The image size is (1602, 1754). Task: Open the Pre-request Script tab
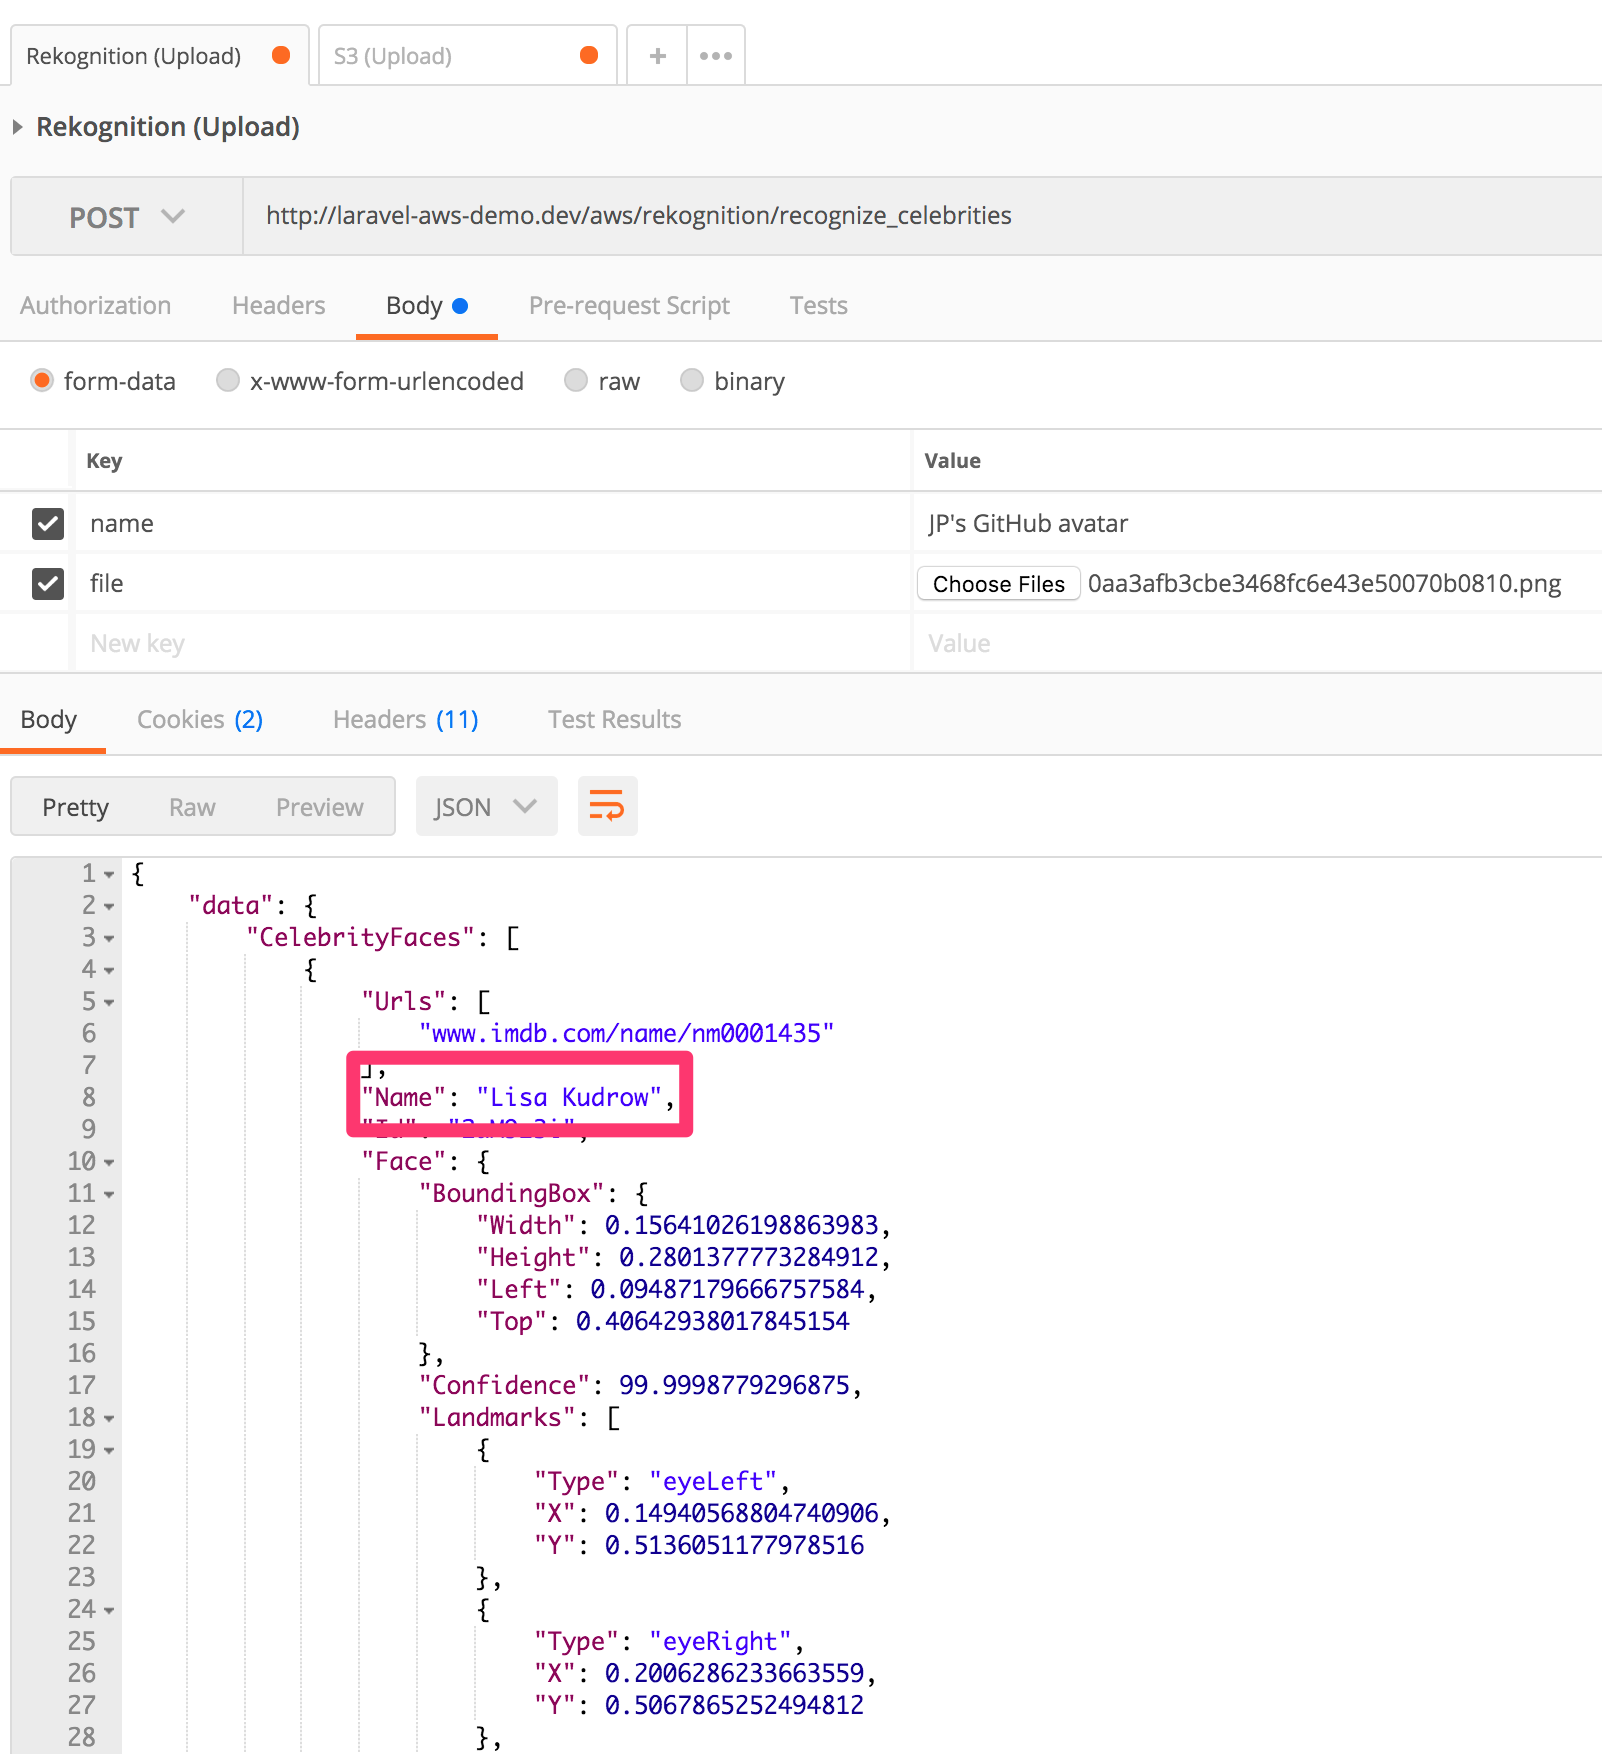click(x=629, y=306)
